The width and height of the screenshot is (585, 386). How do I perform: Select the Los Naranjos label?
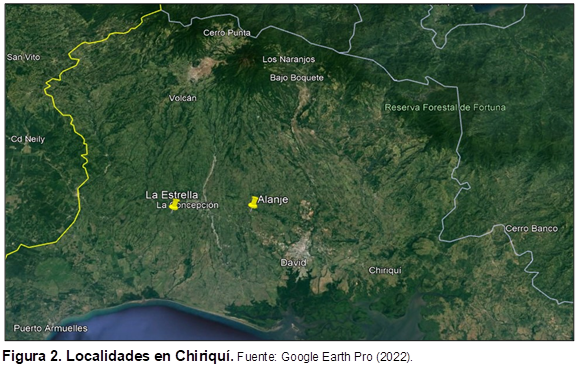pyautogui.click(x=288, y=59)
